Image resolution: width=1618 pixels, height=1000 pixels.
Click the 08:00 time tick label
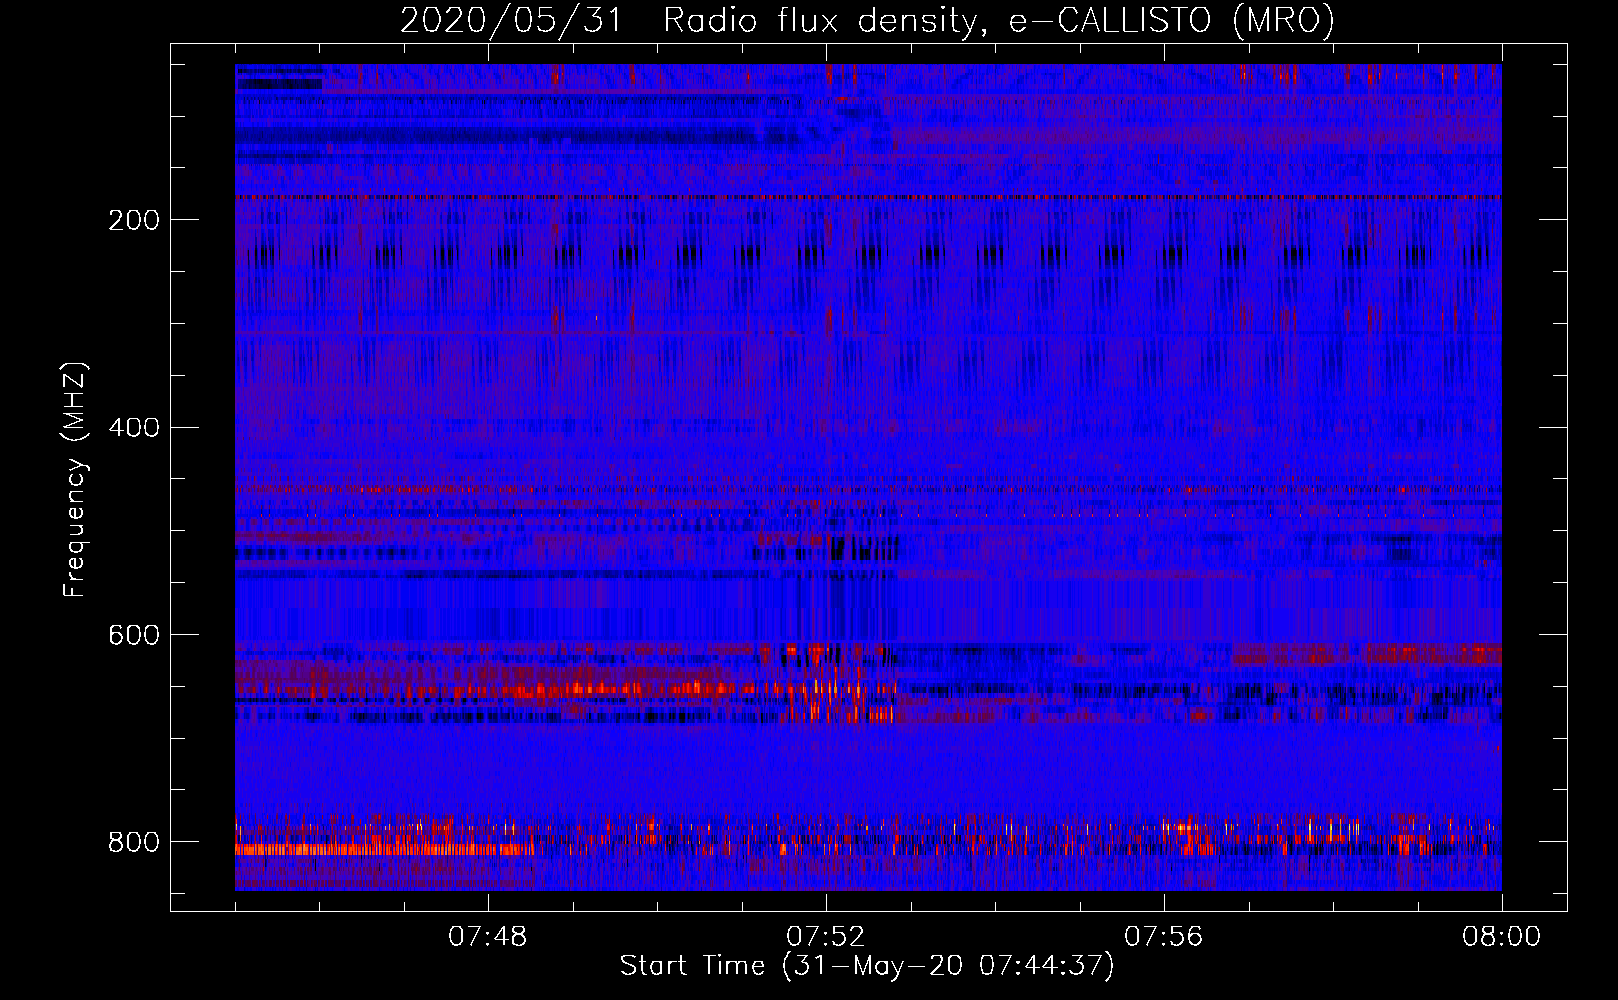(x=1502, y=937)
